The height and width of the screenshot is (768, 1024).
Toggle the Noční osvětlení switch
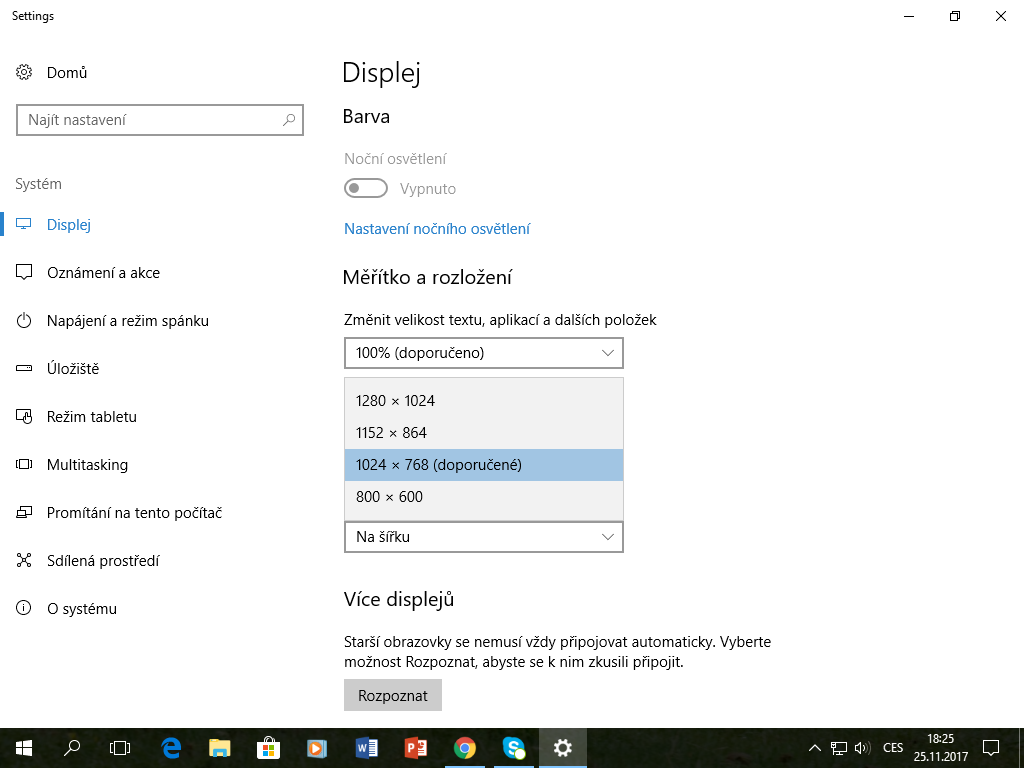[x=366, y=189]
